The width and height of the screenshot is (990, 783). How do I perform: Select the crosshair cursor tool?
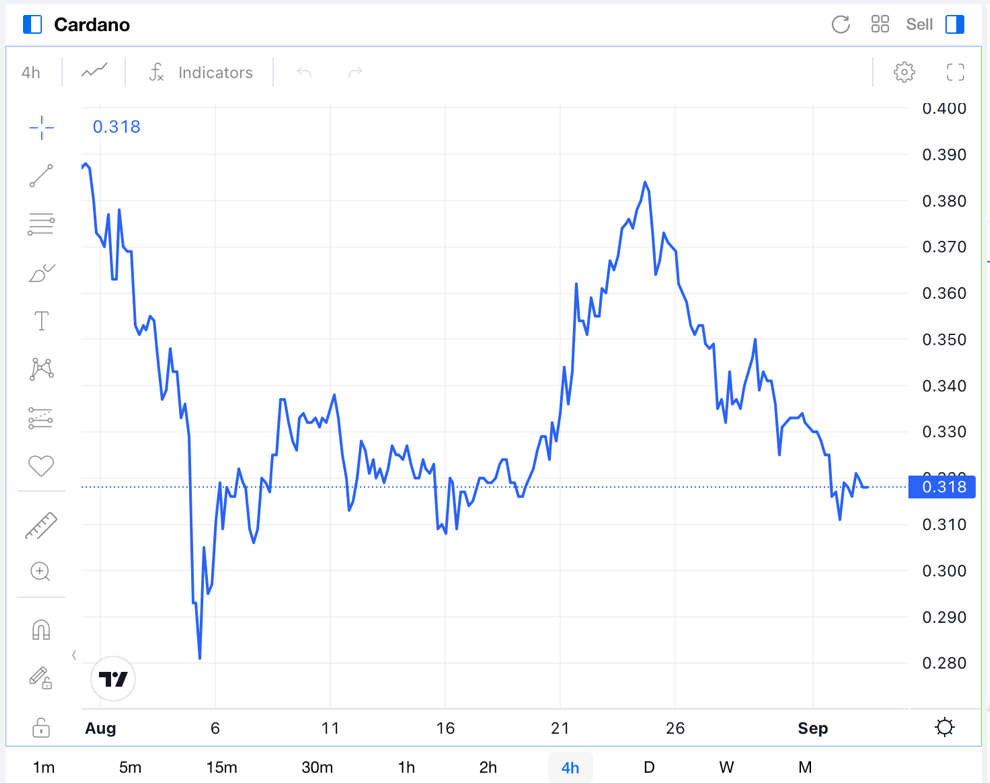pos(41,127)
